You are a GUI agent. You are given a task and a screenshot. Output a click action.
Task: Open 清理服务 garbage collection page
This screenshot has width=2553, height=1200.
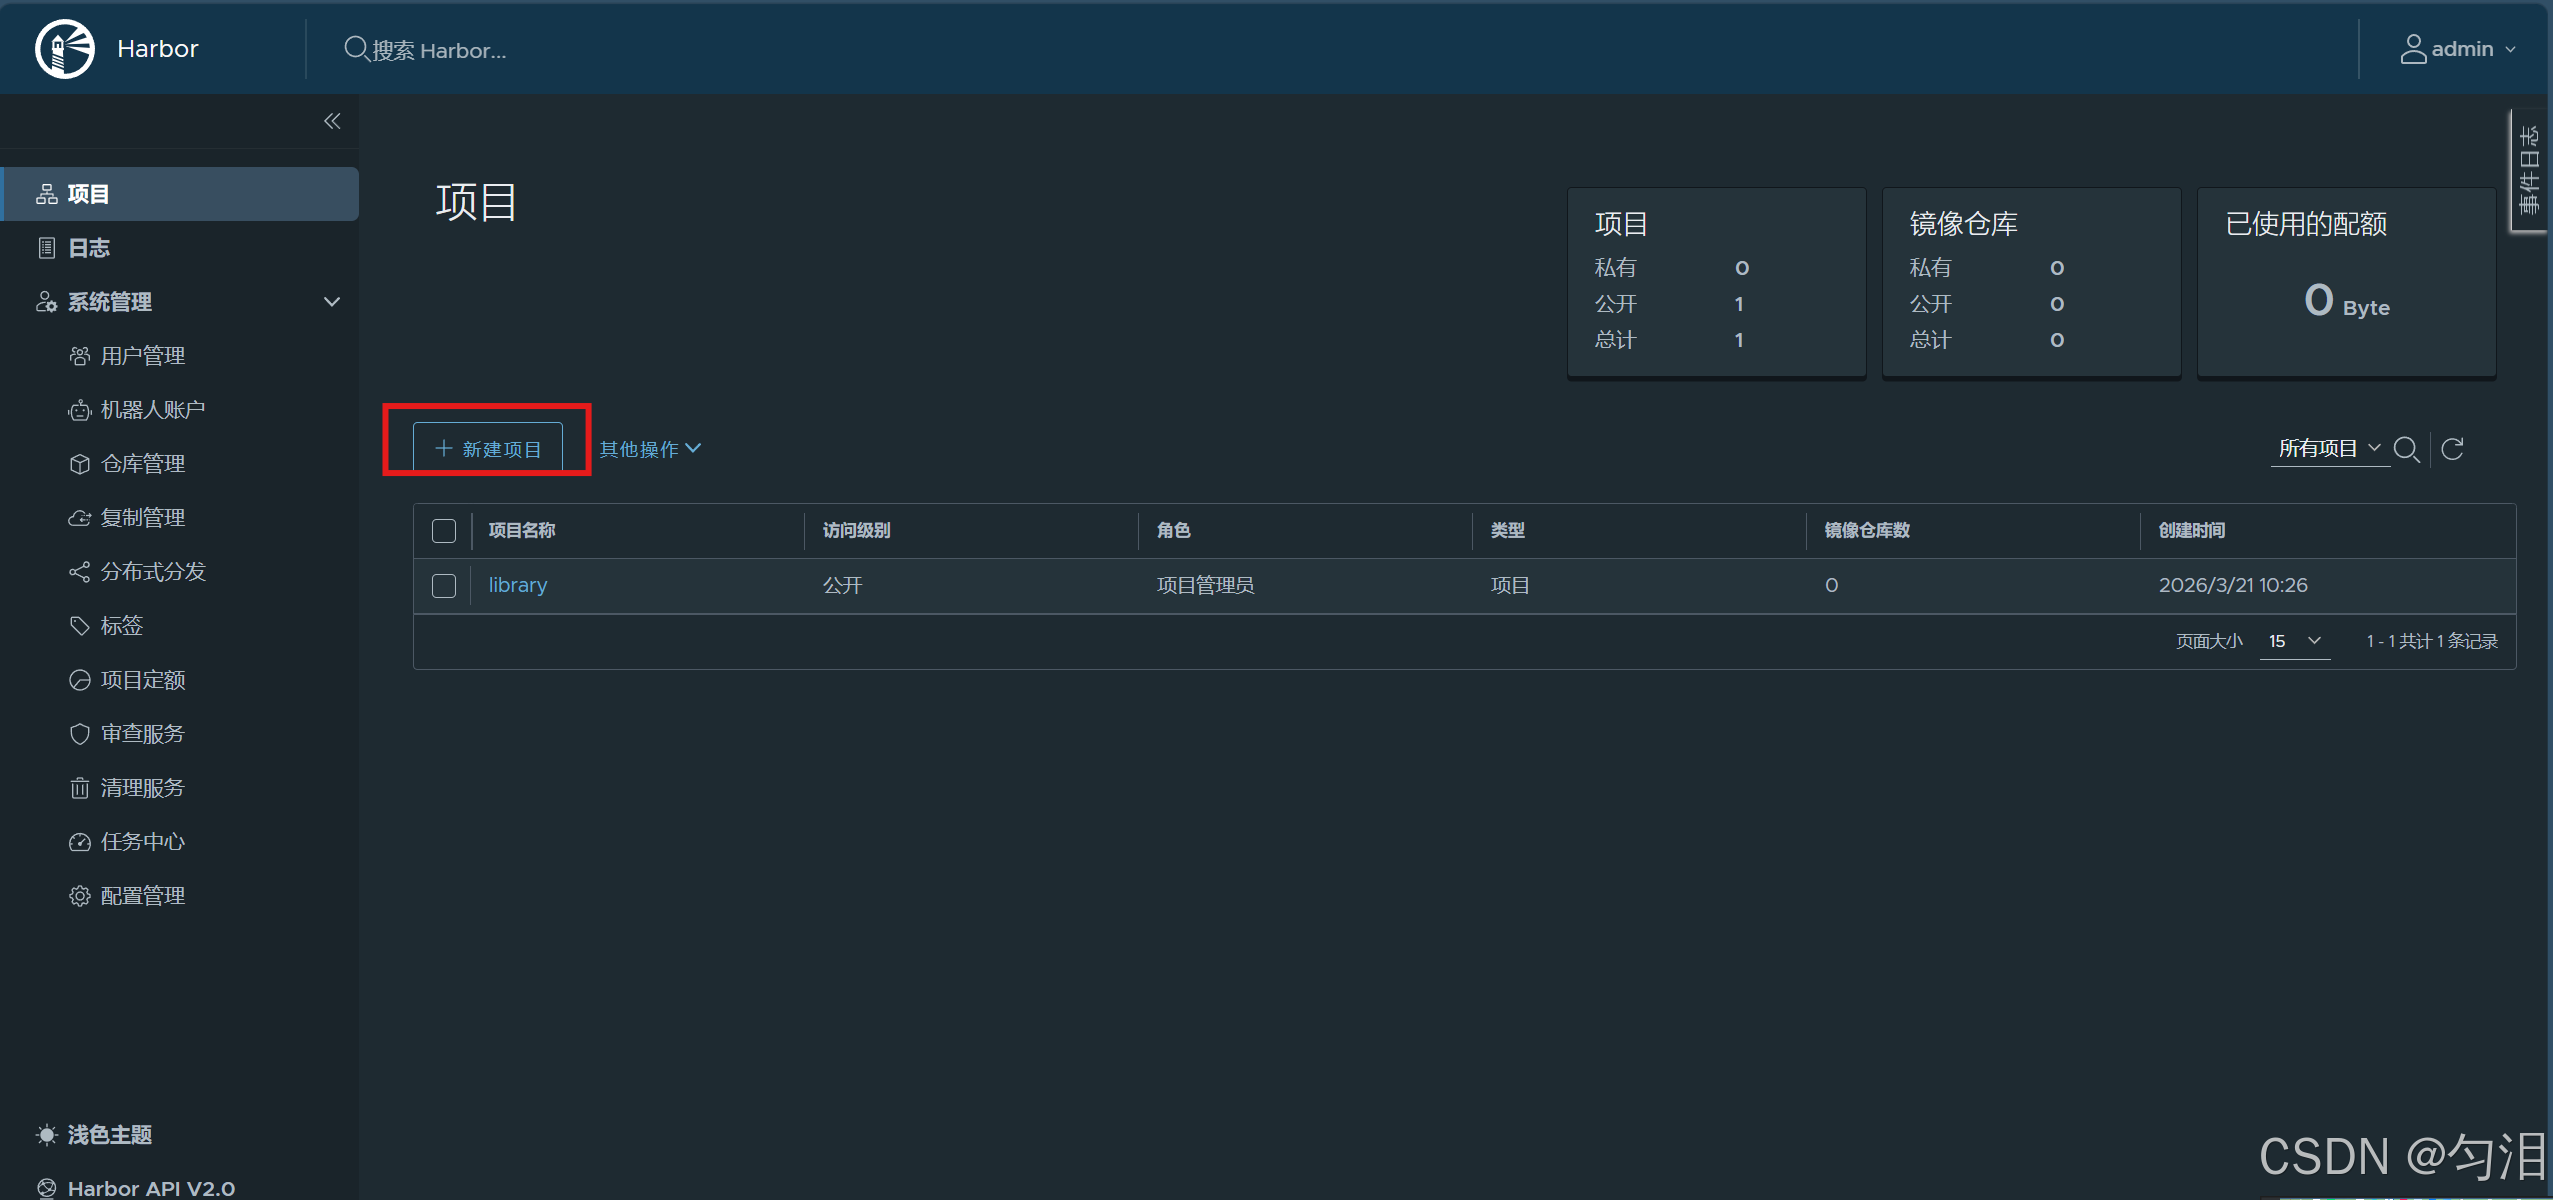tap(142, 788)
